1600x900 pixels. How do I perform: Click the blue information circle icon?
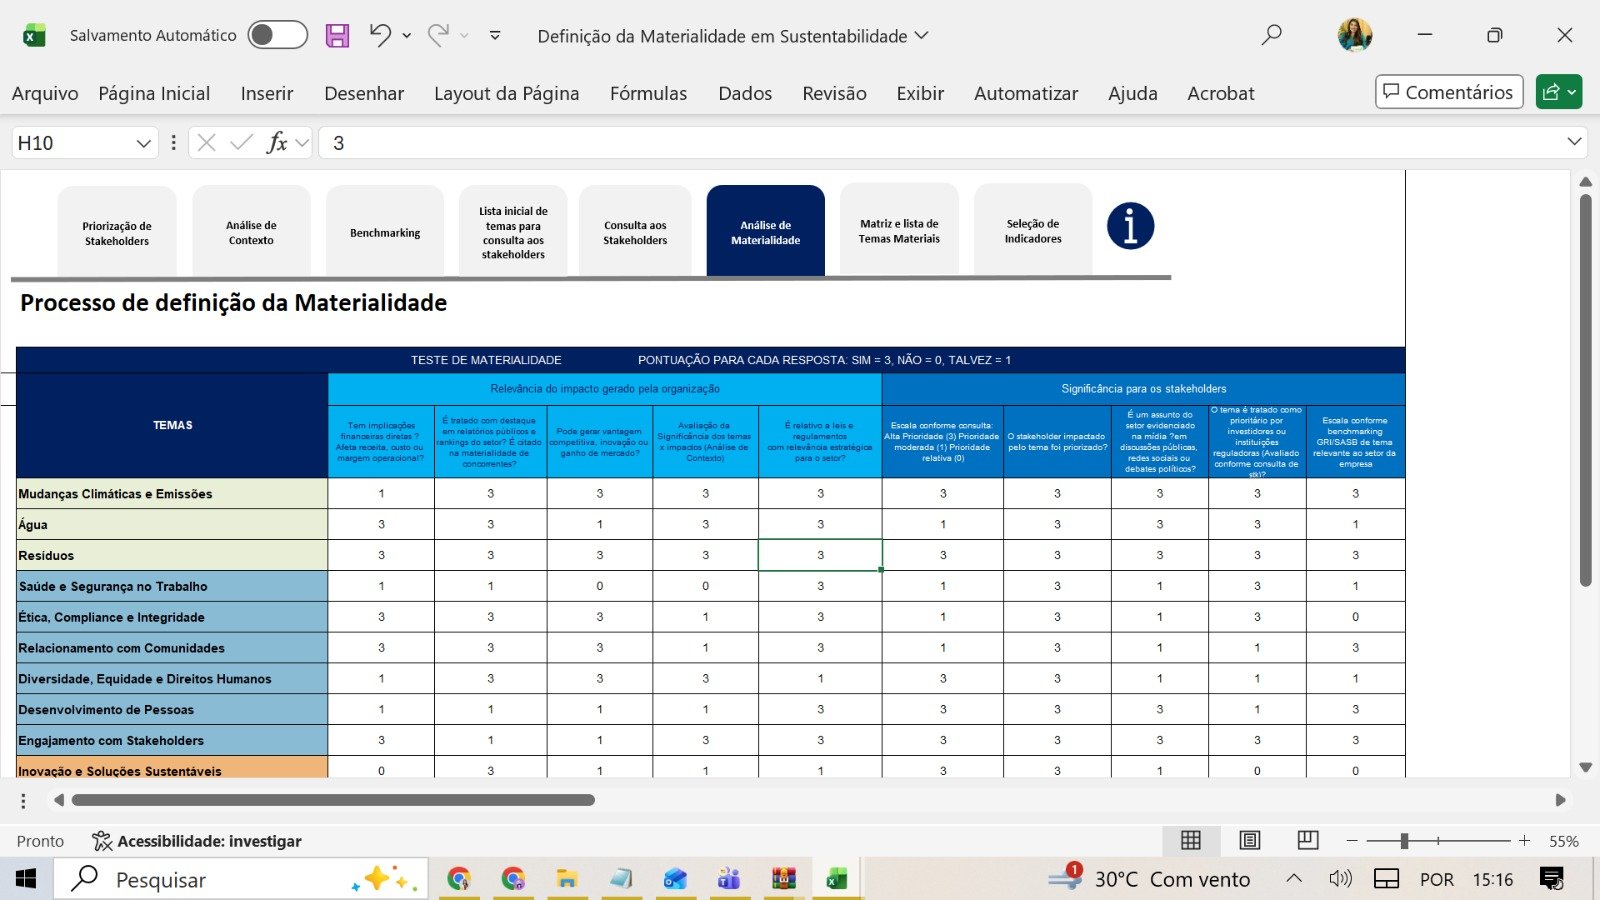tap(1130, 226)
